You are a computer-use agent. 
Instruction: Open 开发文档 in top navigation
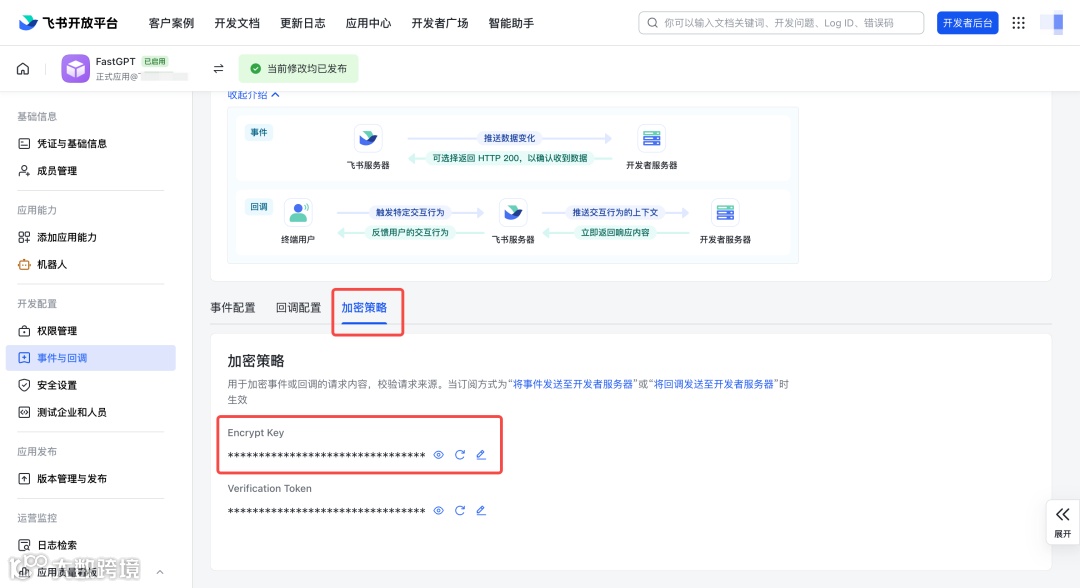237,23
